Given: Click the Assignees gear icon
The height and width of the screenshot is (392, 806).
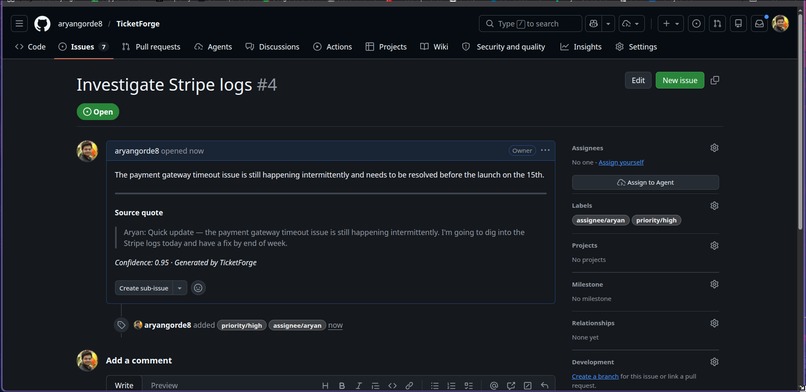Looking at the screenshot, I should pos(714,148).
